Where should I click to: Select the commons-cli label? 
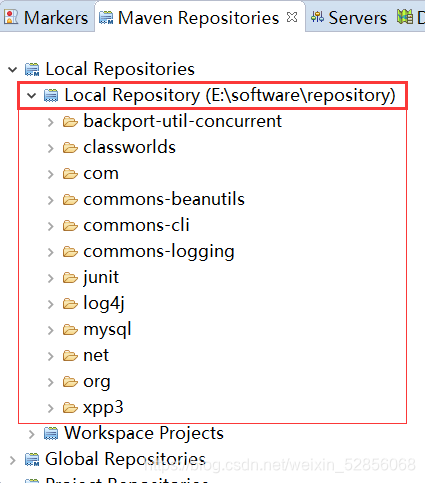136,225
